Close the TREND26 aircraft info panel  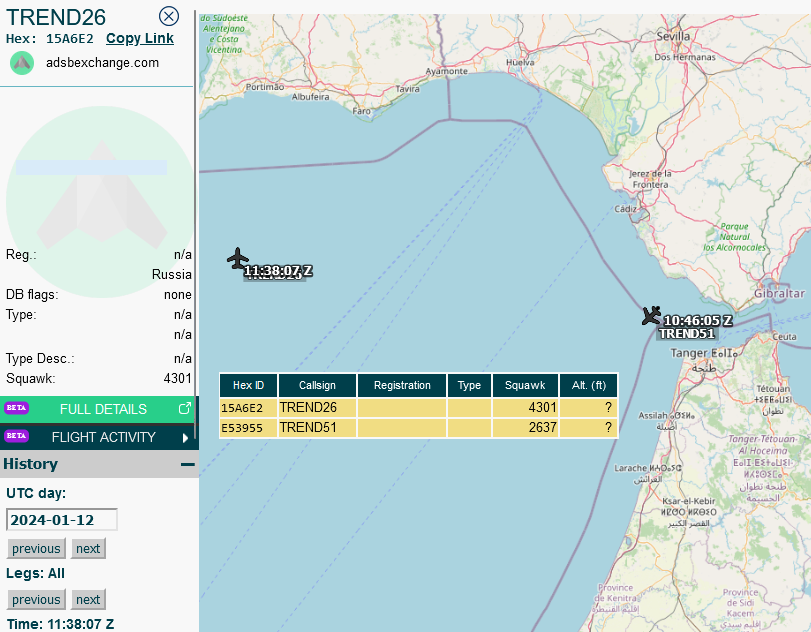[x=169, y=16]
